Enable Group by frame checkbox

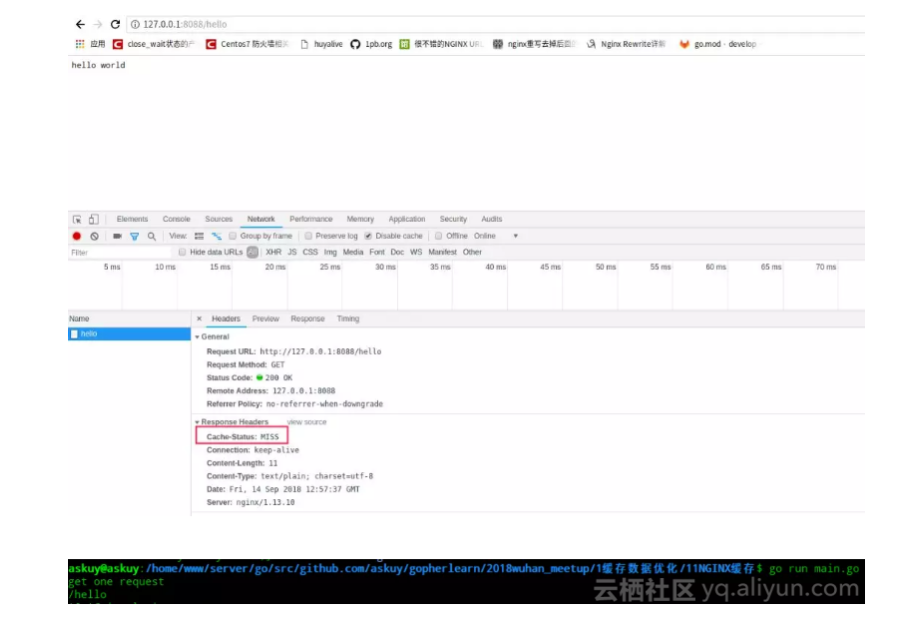pos(233,236)
